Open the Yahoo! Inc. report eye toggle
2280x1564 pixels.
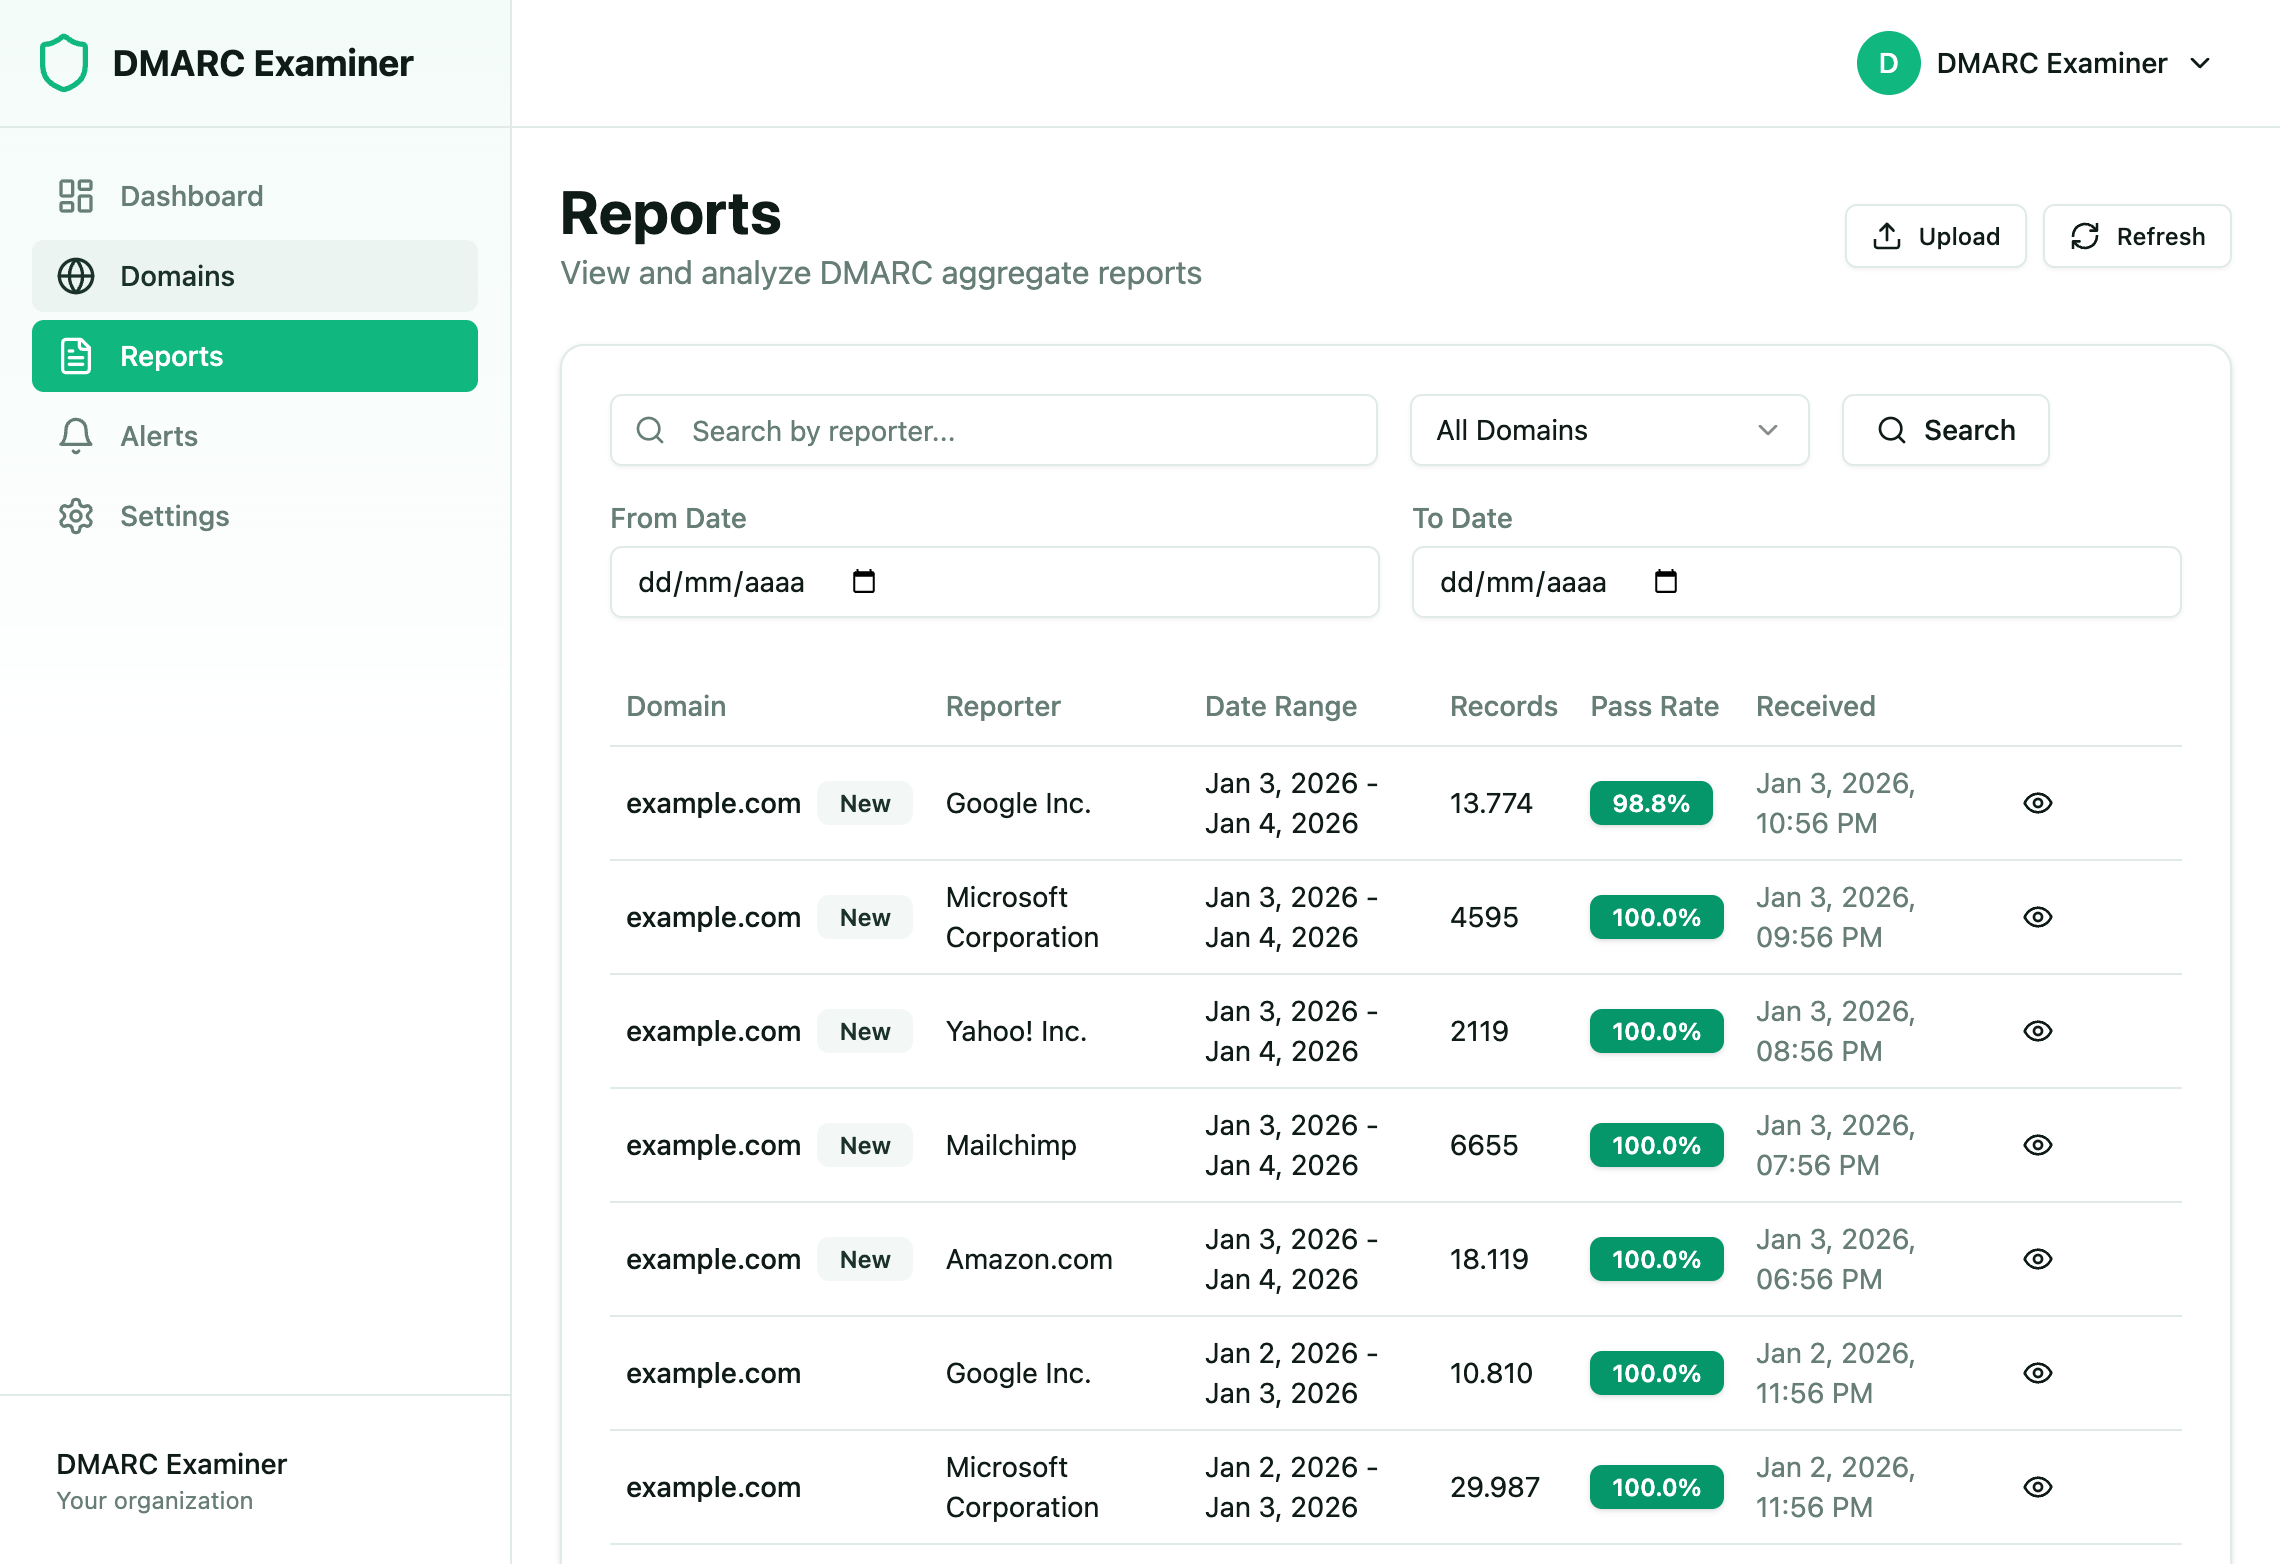click(2038, 1031)
